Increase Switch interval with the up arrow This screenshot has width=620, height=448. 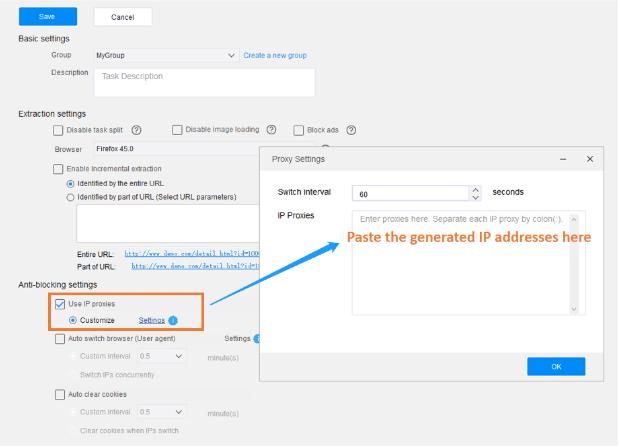point(476,190)
